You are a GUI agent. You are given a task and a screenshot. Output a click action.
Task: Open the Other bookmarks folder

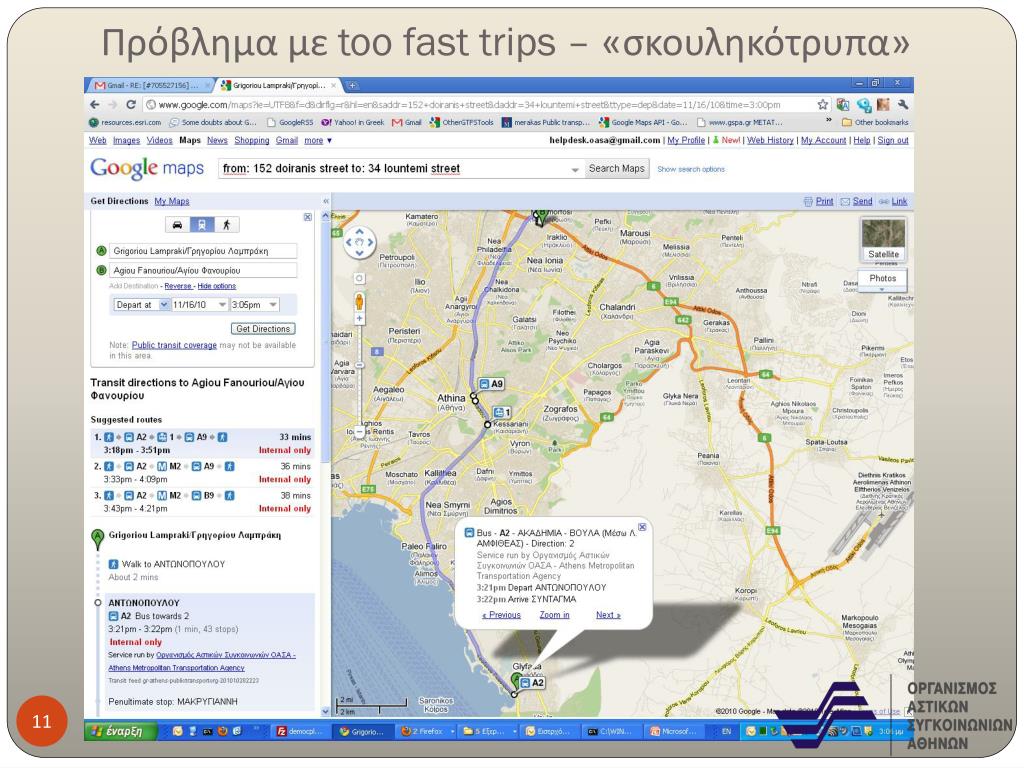click(875, 122)
